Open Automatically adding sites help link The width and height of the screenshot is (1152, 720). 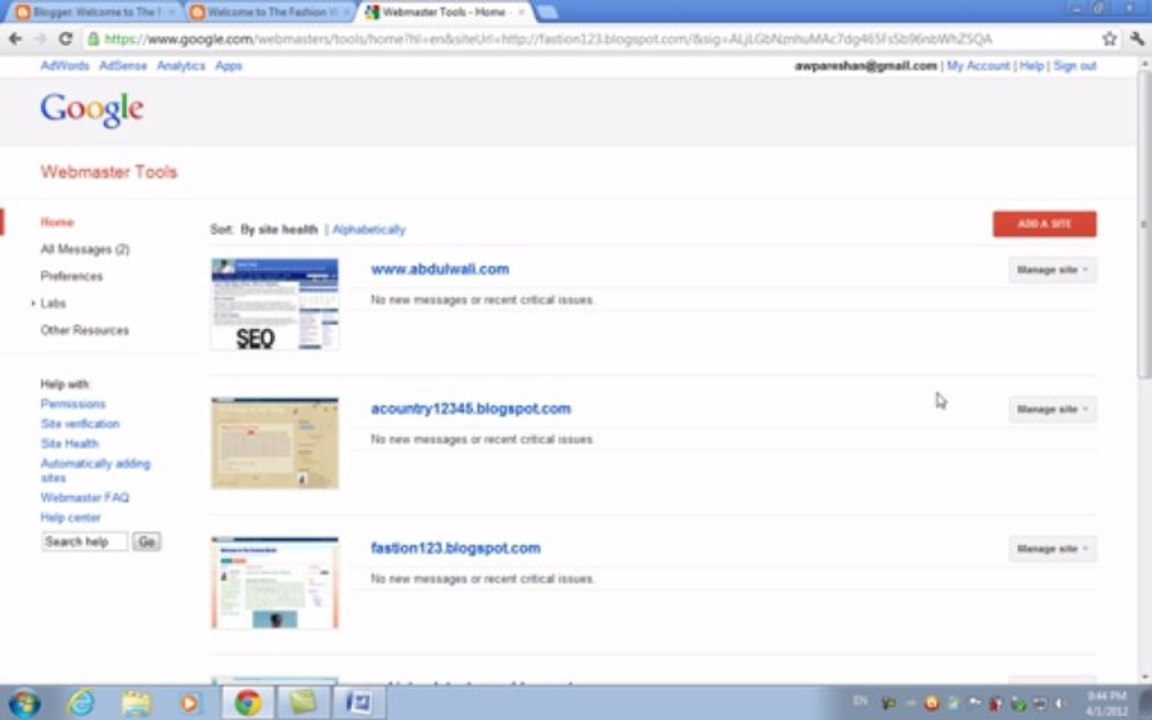[95, 470]
